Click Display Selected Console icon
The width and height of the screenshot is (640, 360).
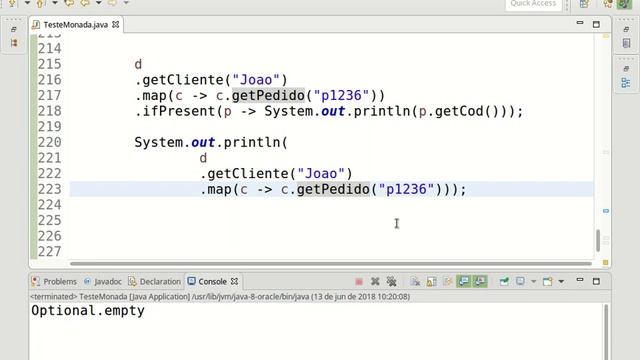520,282
